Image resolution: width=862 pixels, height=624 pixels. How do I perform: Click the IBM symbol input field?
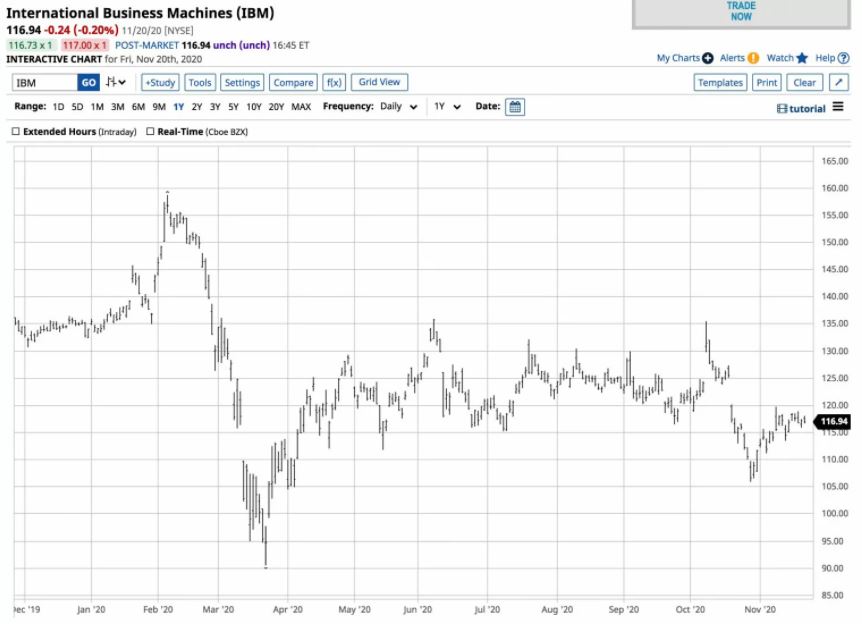45,82
